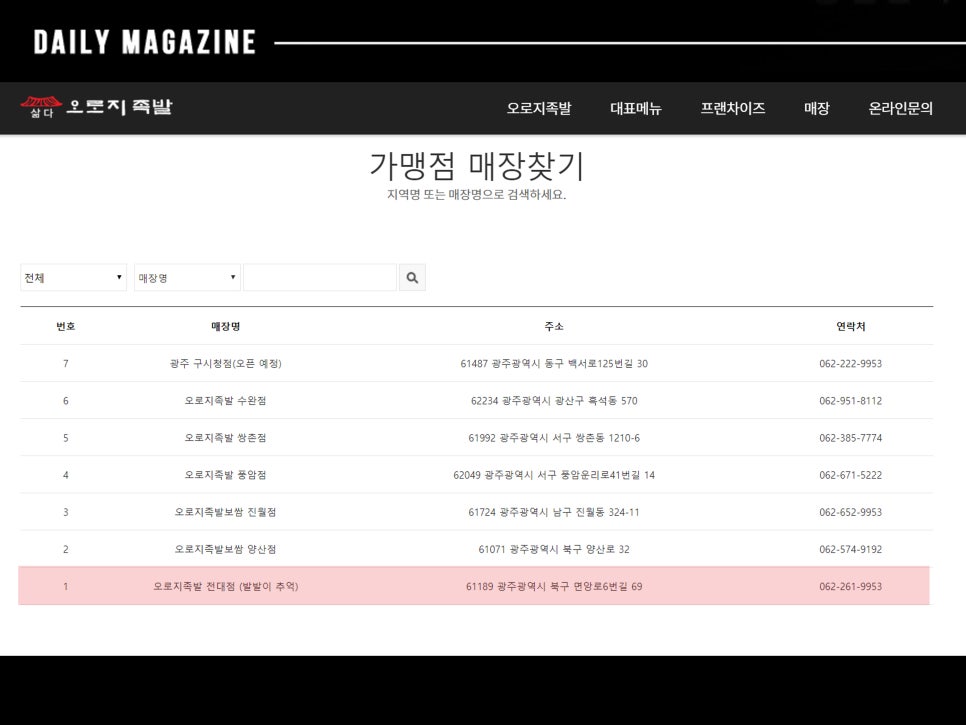The height and width of the screenshot is (725, 966).
Task: Click row number 1 cell
Action: pos(66,586)
